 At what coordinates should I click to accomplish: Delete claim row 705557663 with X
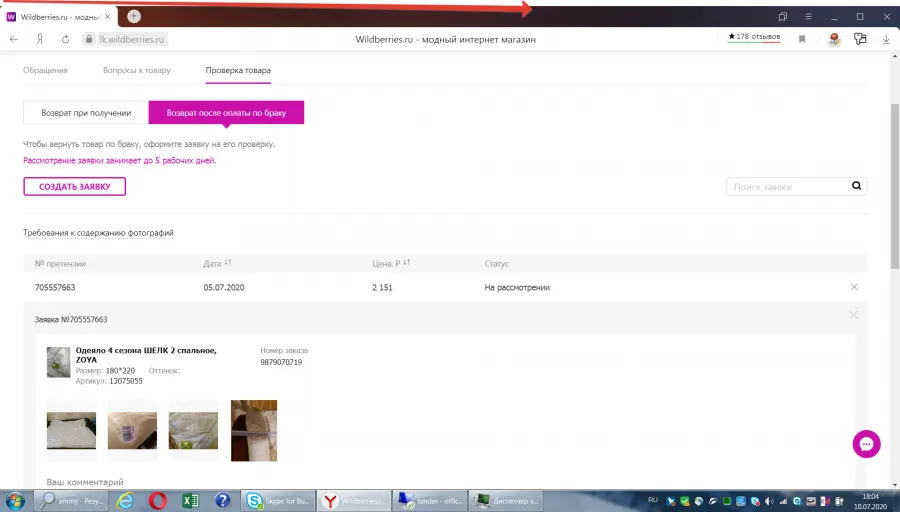pyautogui.click(x=854, y=287)
